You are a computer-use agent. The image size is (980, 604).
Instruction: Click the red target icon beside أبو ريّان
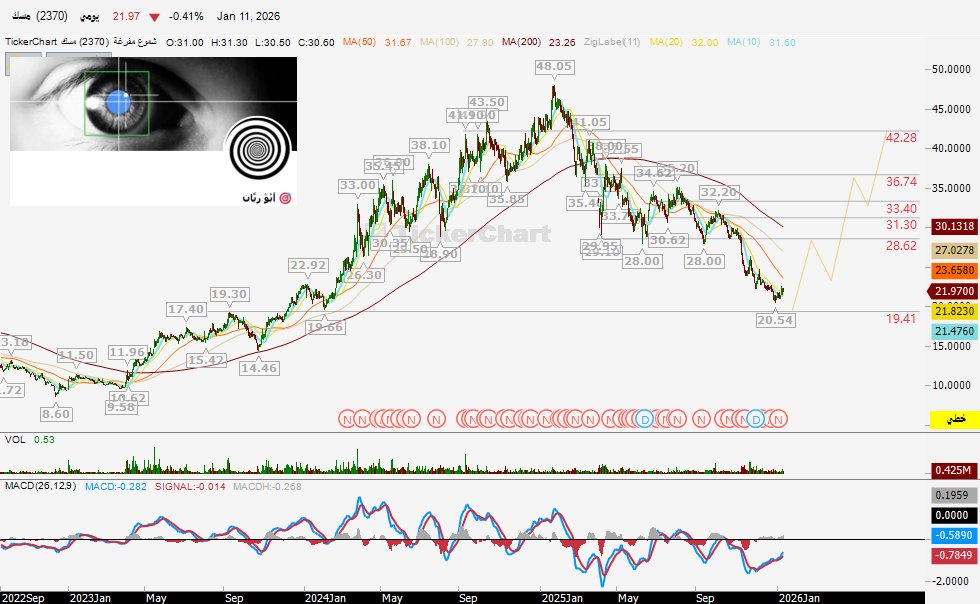coord(286,198)
